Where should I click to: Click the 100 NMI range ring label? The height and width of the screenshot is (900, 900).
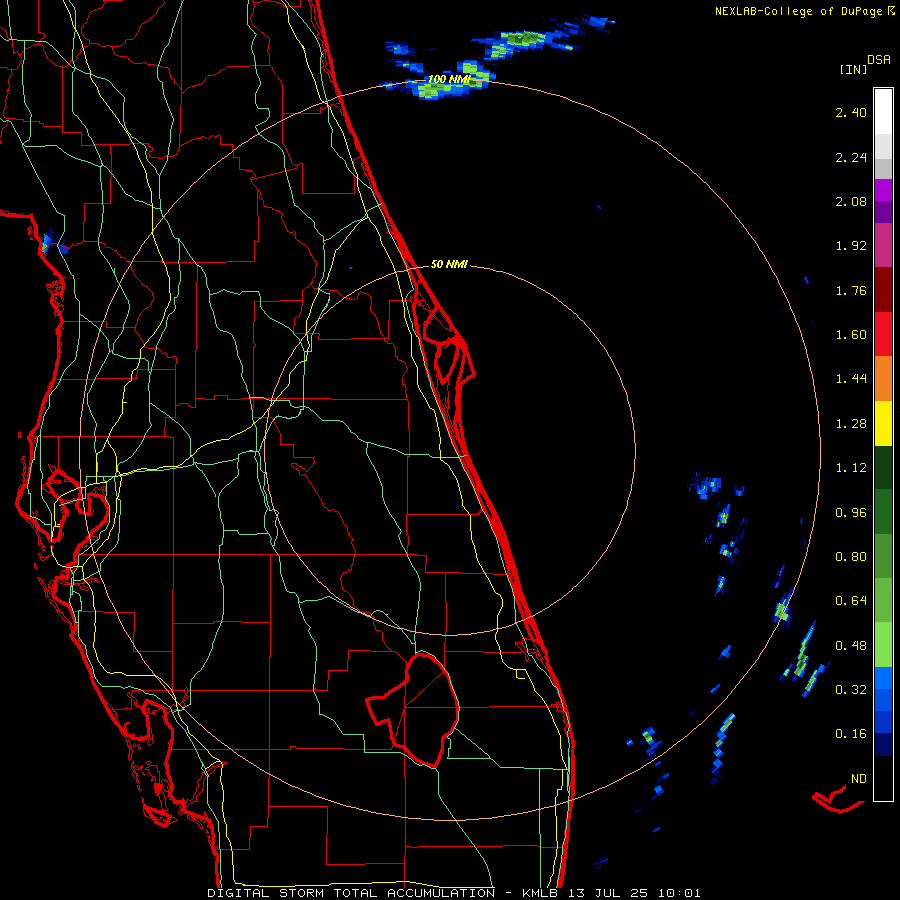tap(449, 79)
